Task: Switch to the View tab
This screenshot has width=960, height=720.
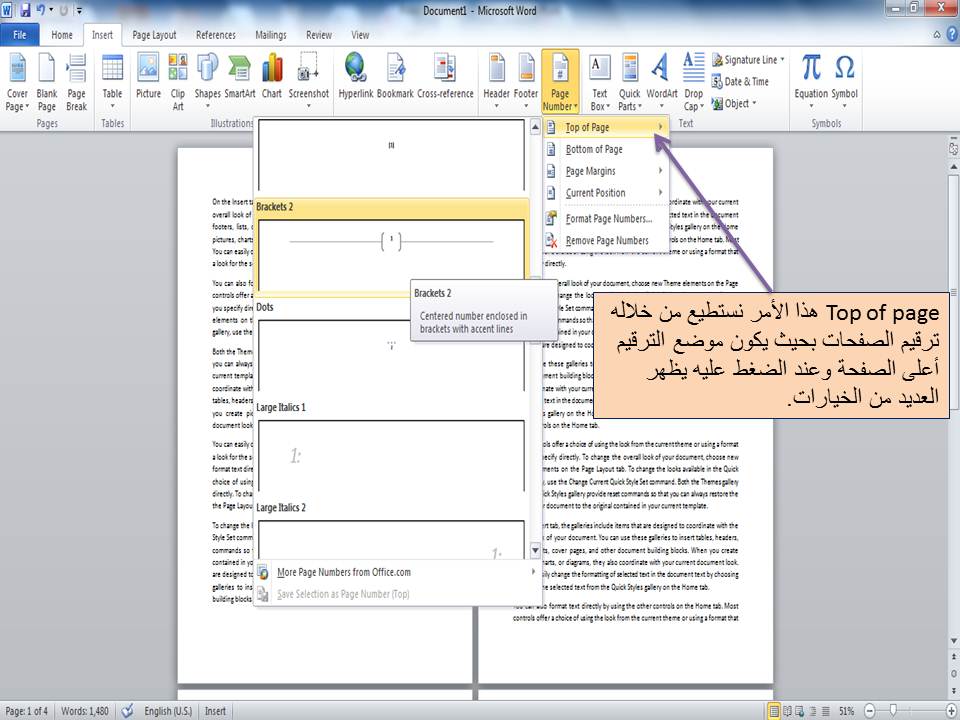Action: (x=360, y=35)
